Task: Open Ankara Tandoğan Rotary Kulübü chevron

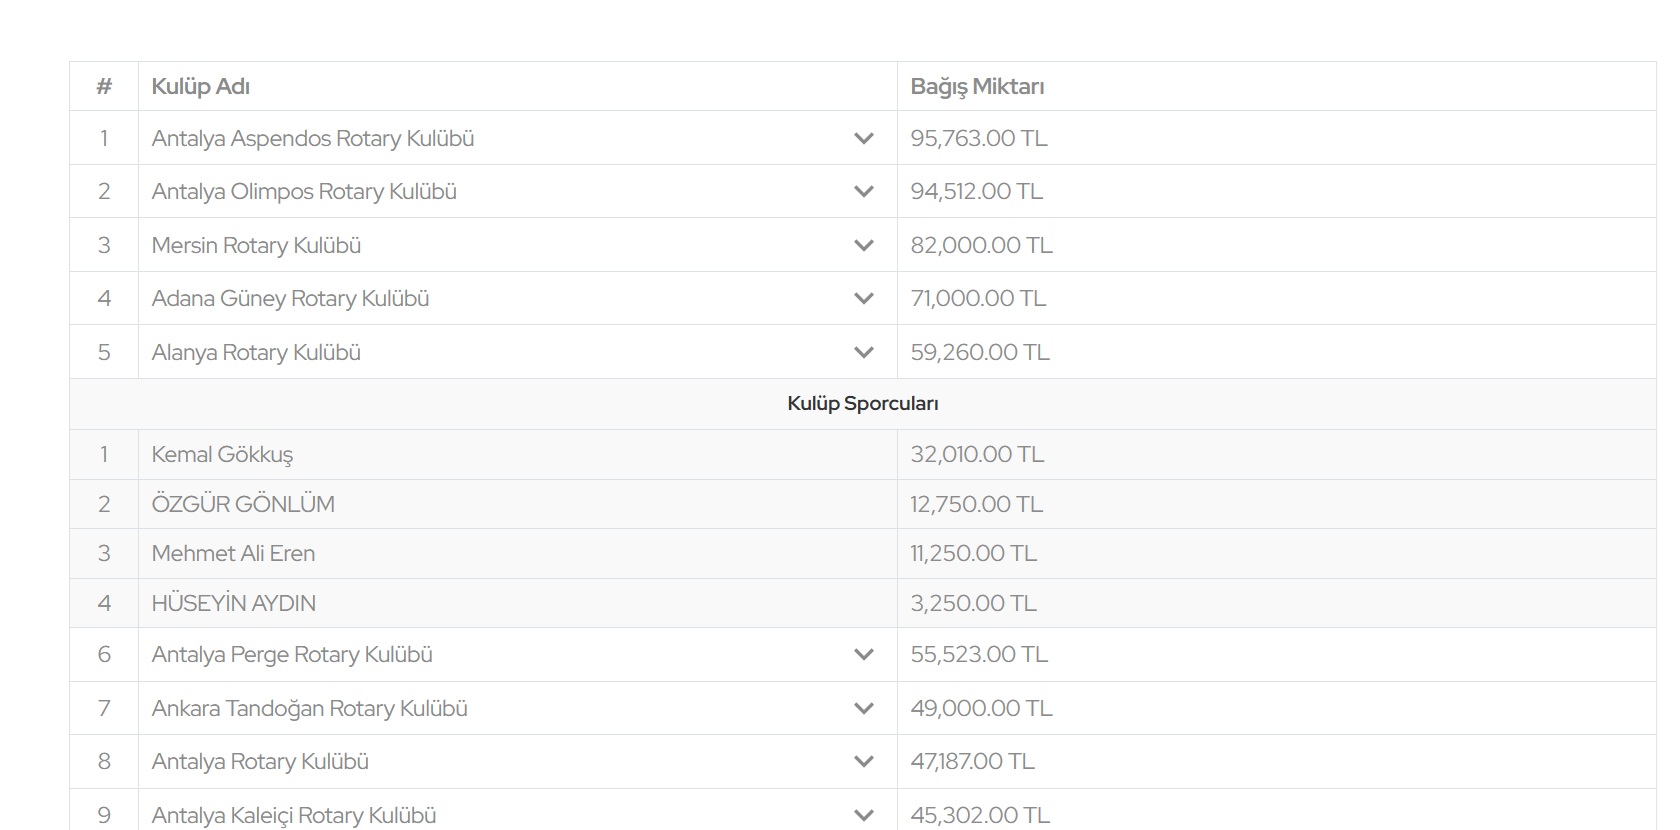Action: [x=864, y=709]
